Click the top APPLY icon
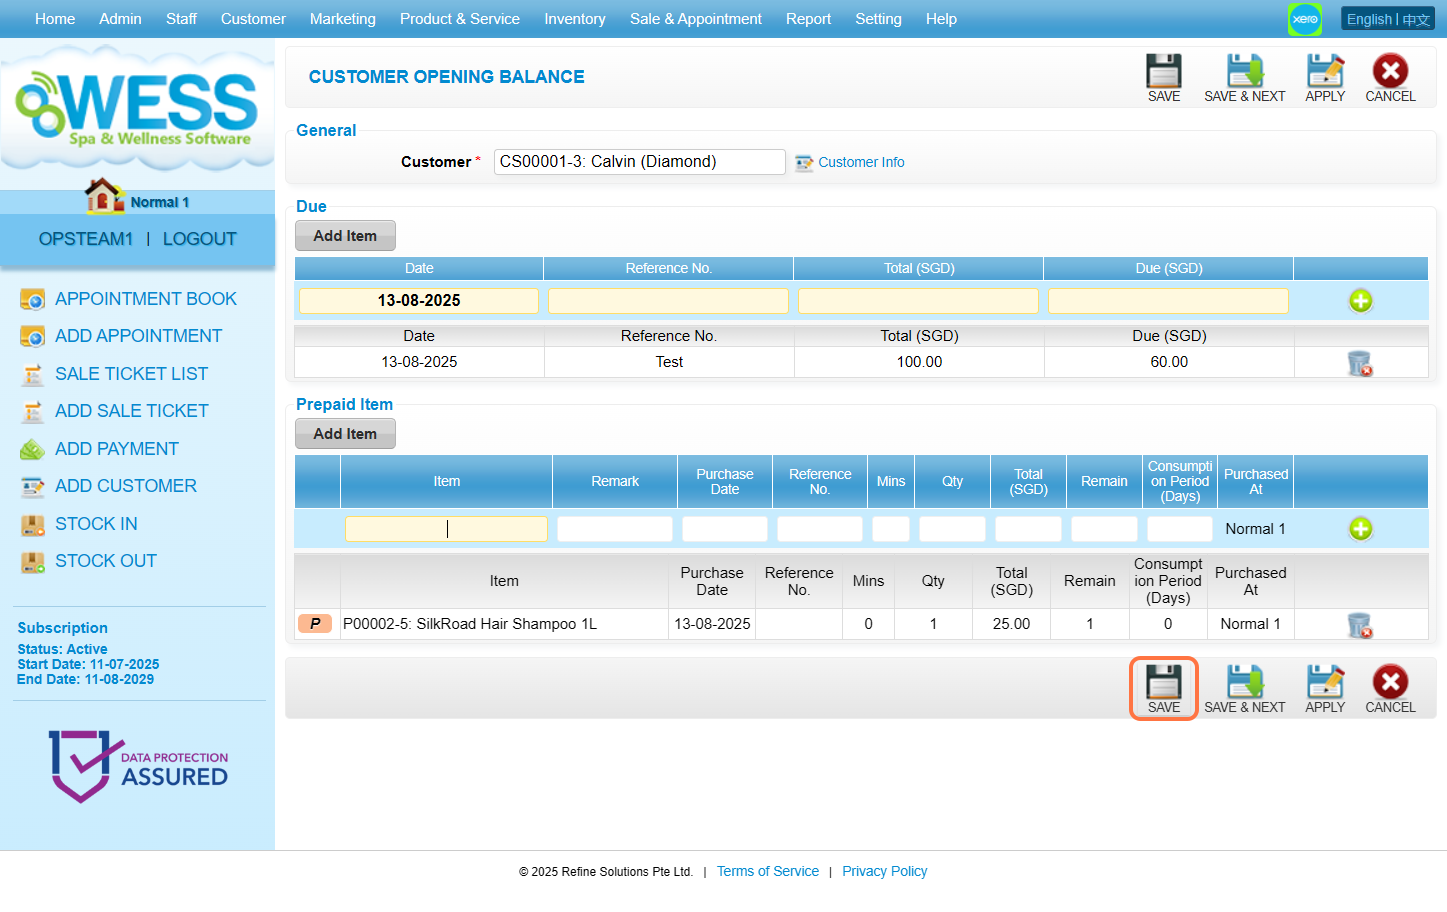The width and height of the screenshot is (1447, 912). click(1325, 73)
